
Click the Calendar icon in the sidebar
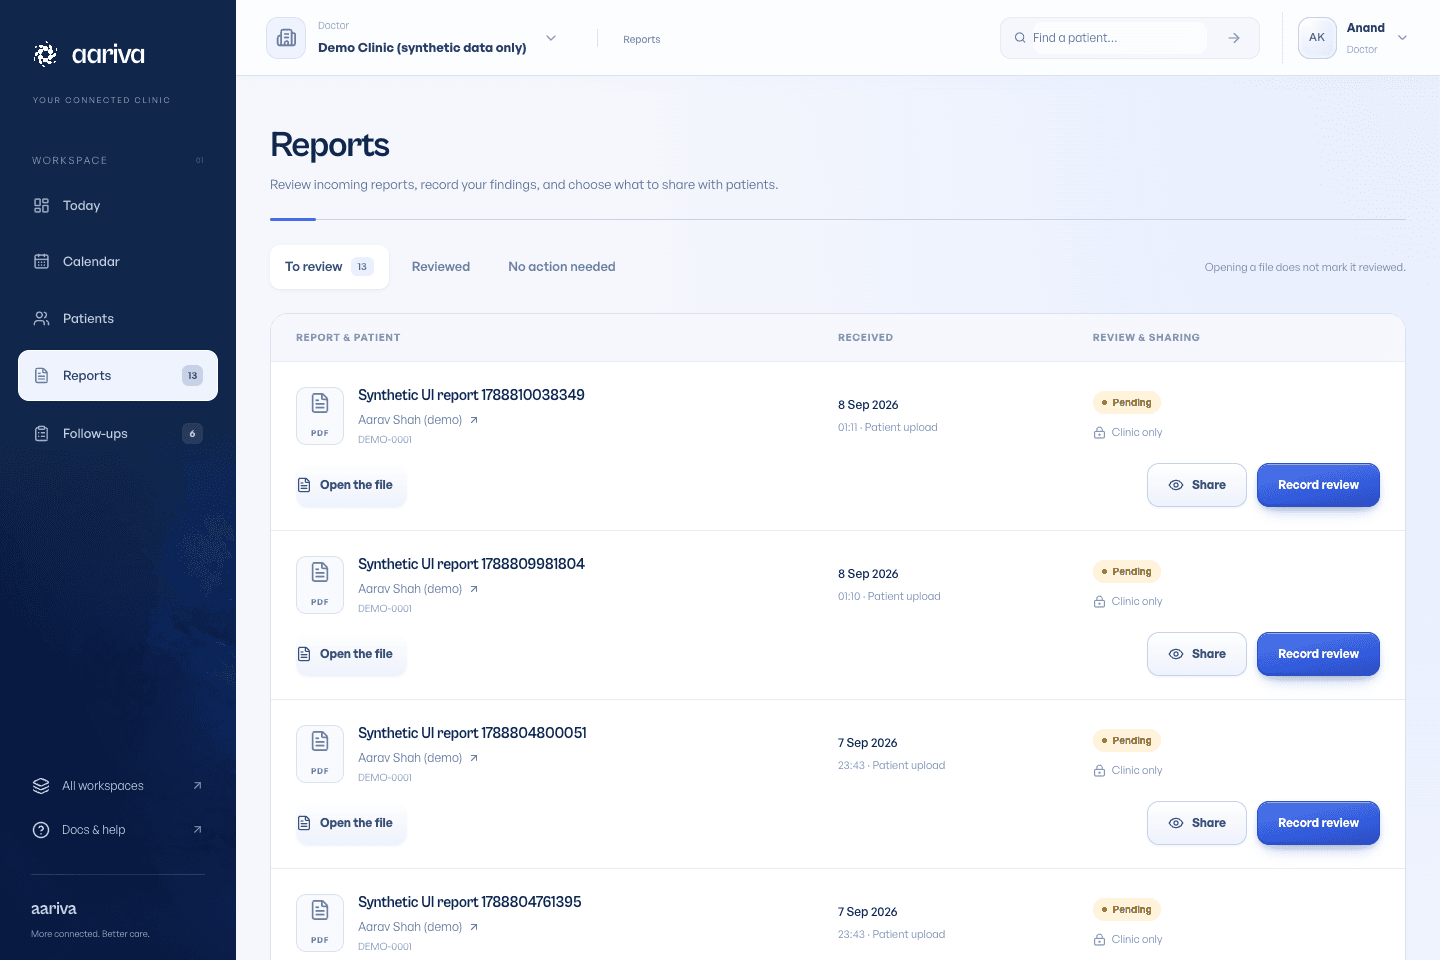(x=41, y=261)
